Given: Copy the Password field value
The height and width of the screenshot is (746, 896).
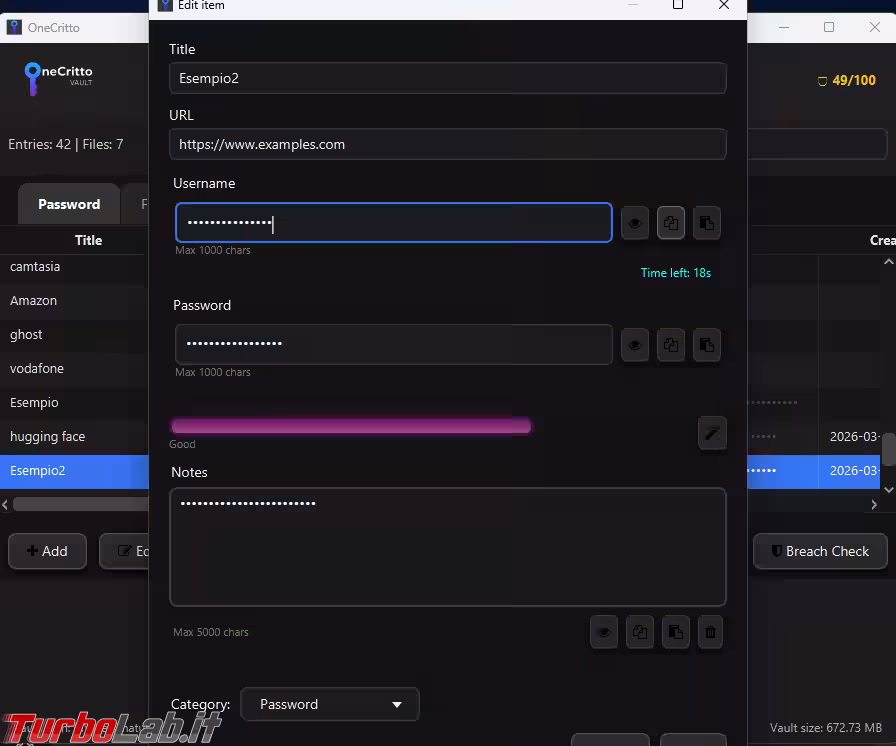Looking at the screenshot, I should pos(671,345).
